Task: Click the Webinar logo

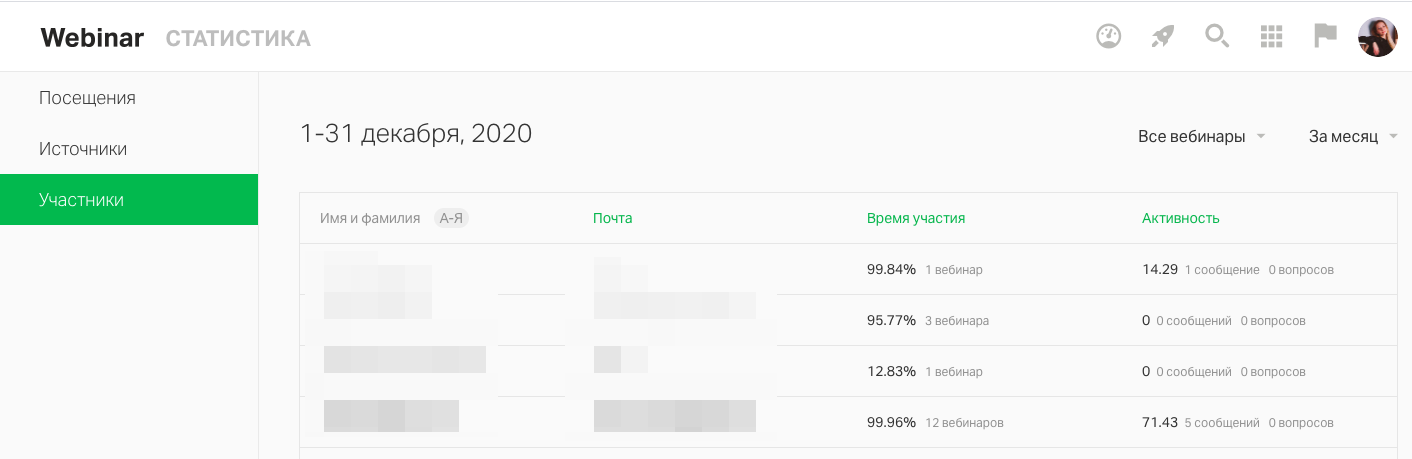Action: (x=92, y=38)
